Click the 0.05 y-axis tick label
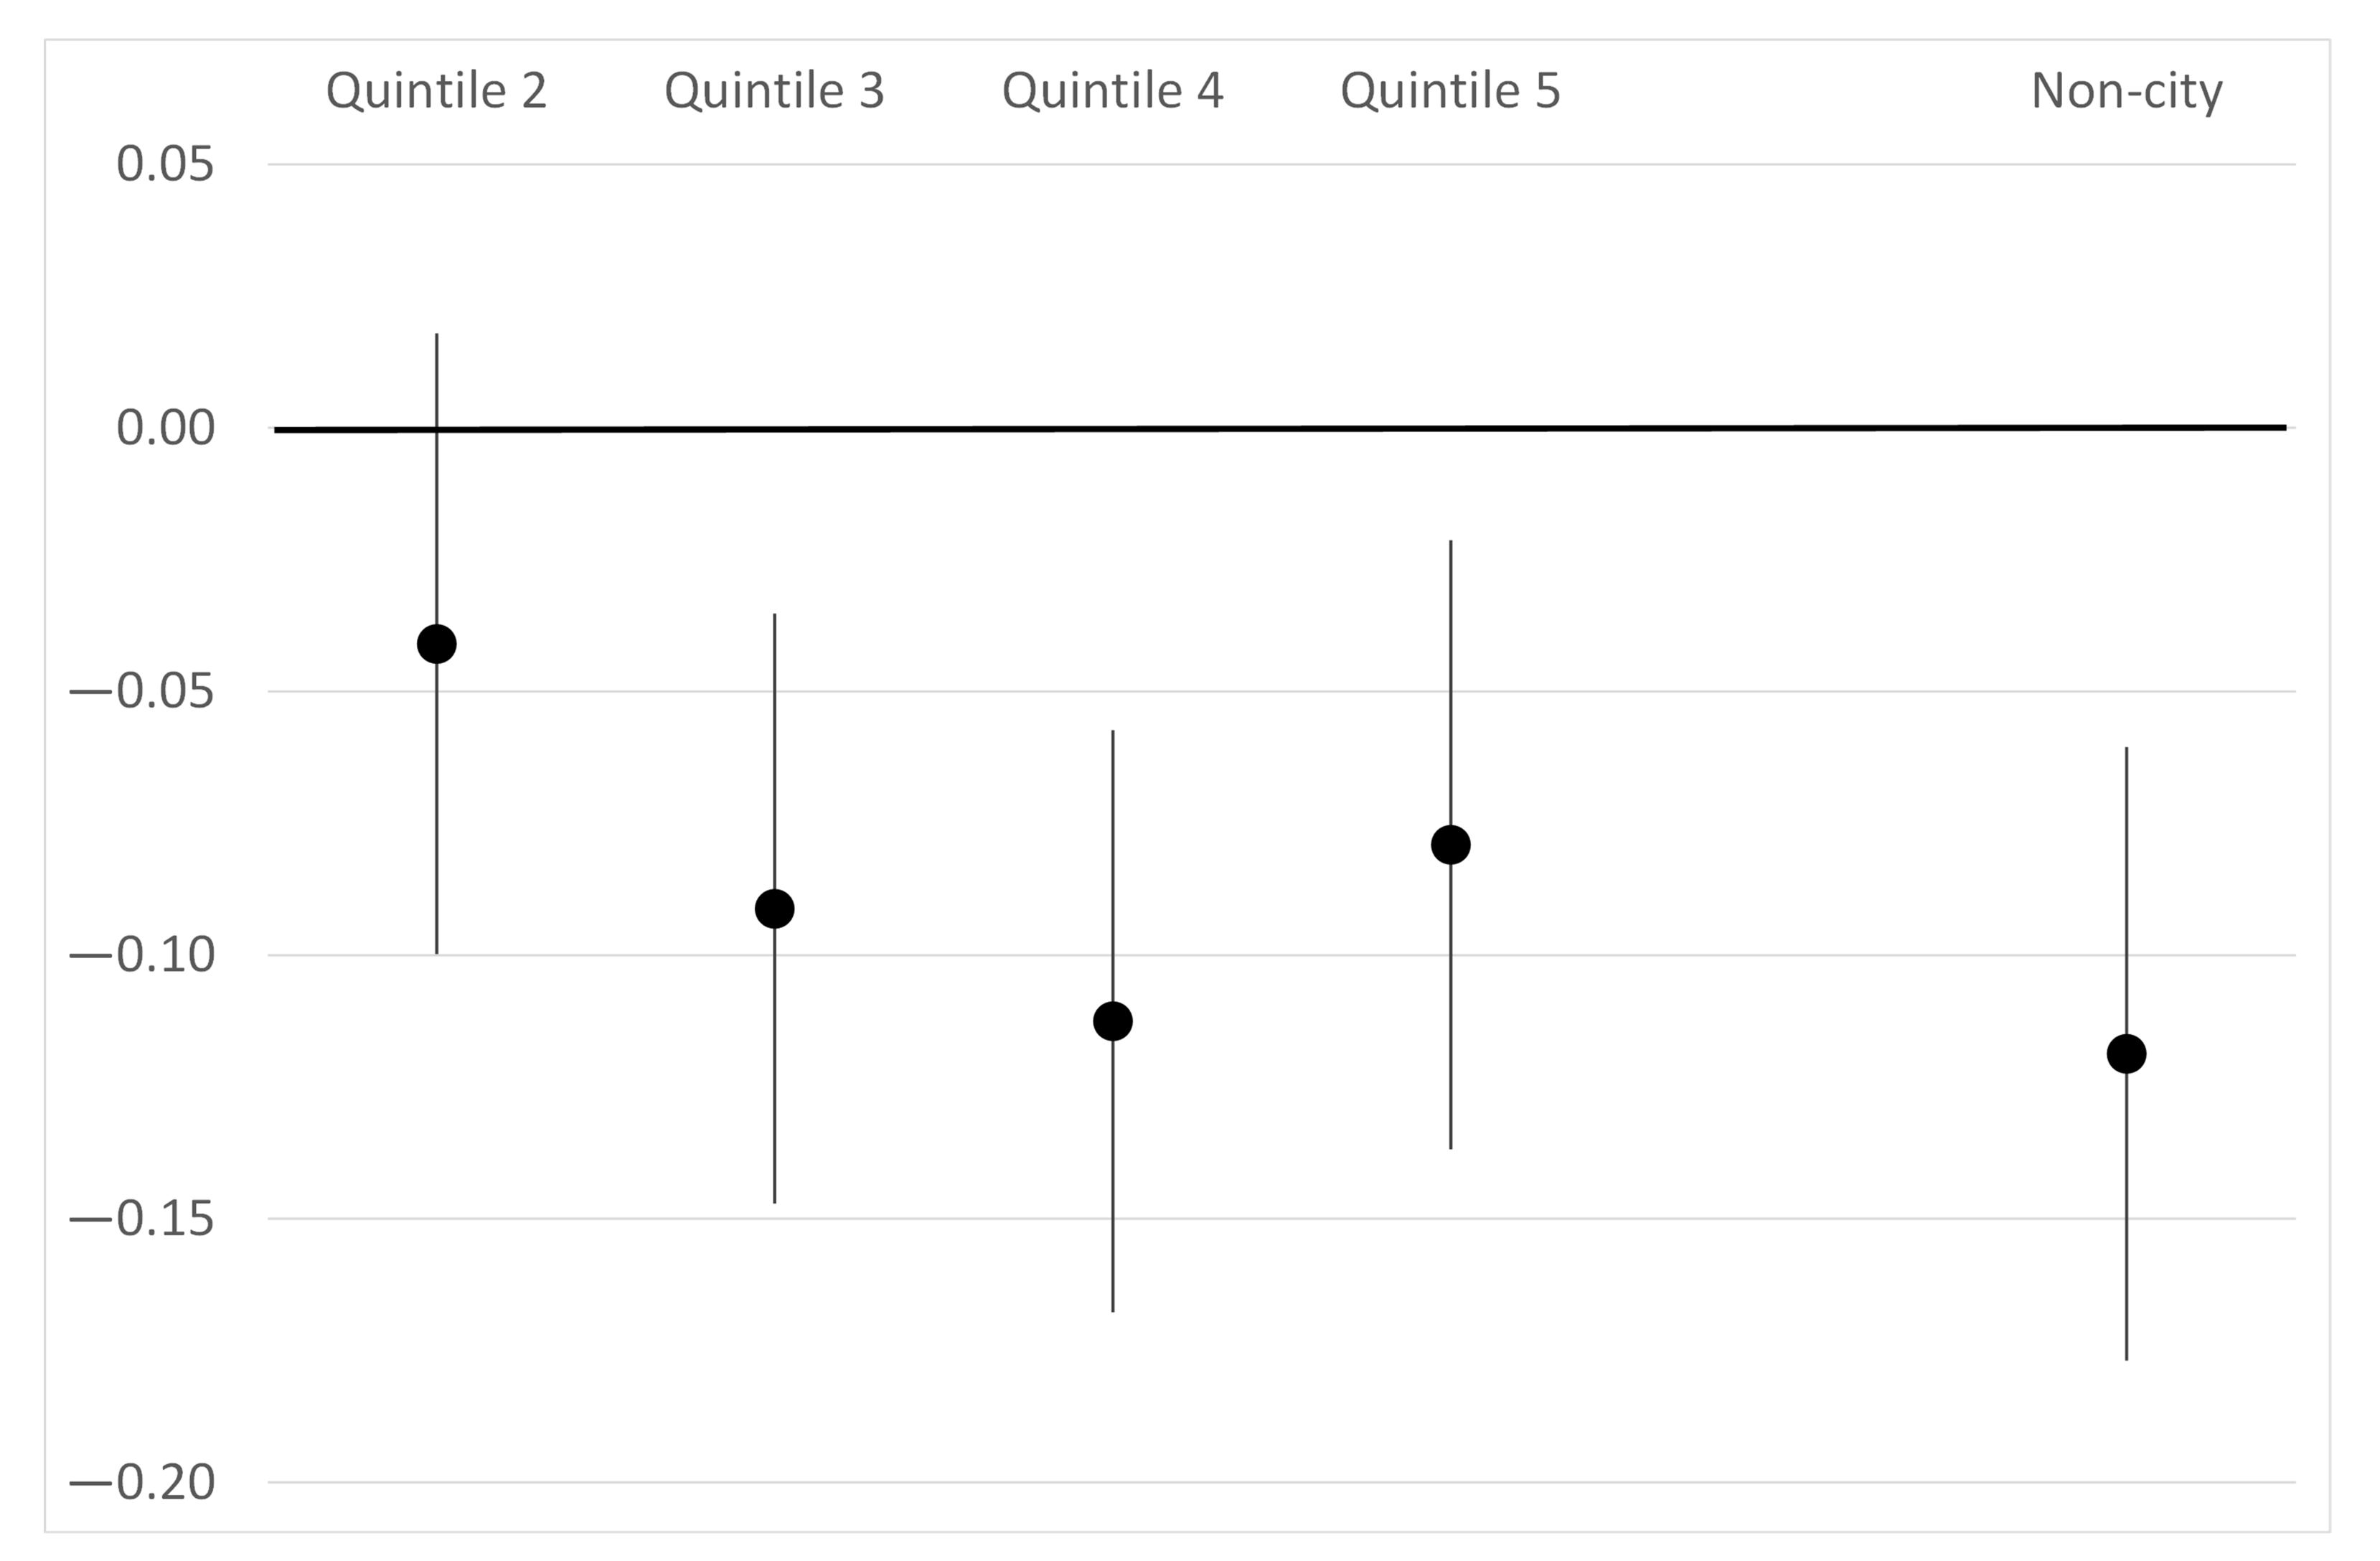2380x1561 pixels. click(x=165, y=164)
